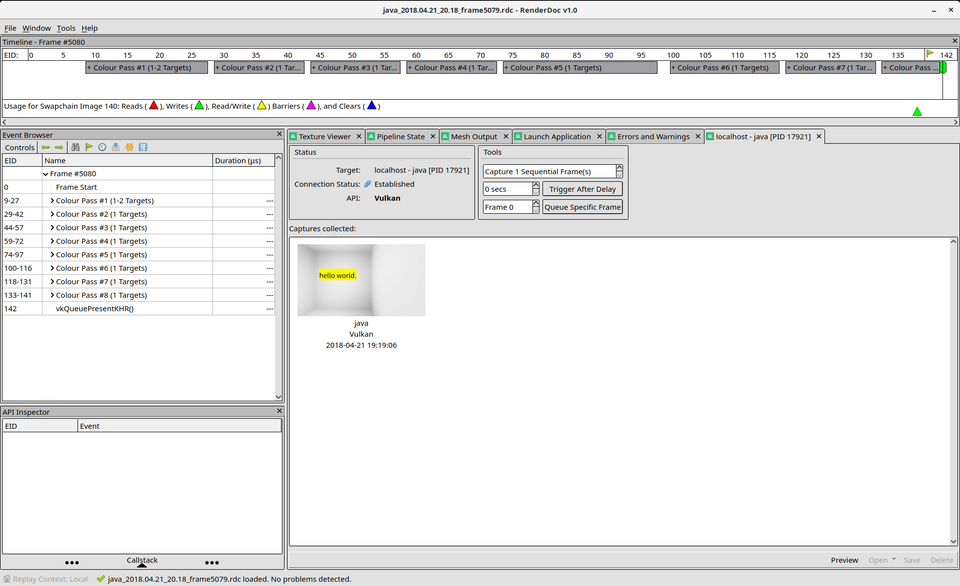Go to previous drawcall with green left arrow
Viewport: 960px width, 586px height.
point(45,147)
